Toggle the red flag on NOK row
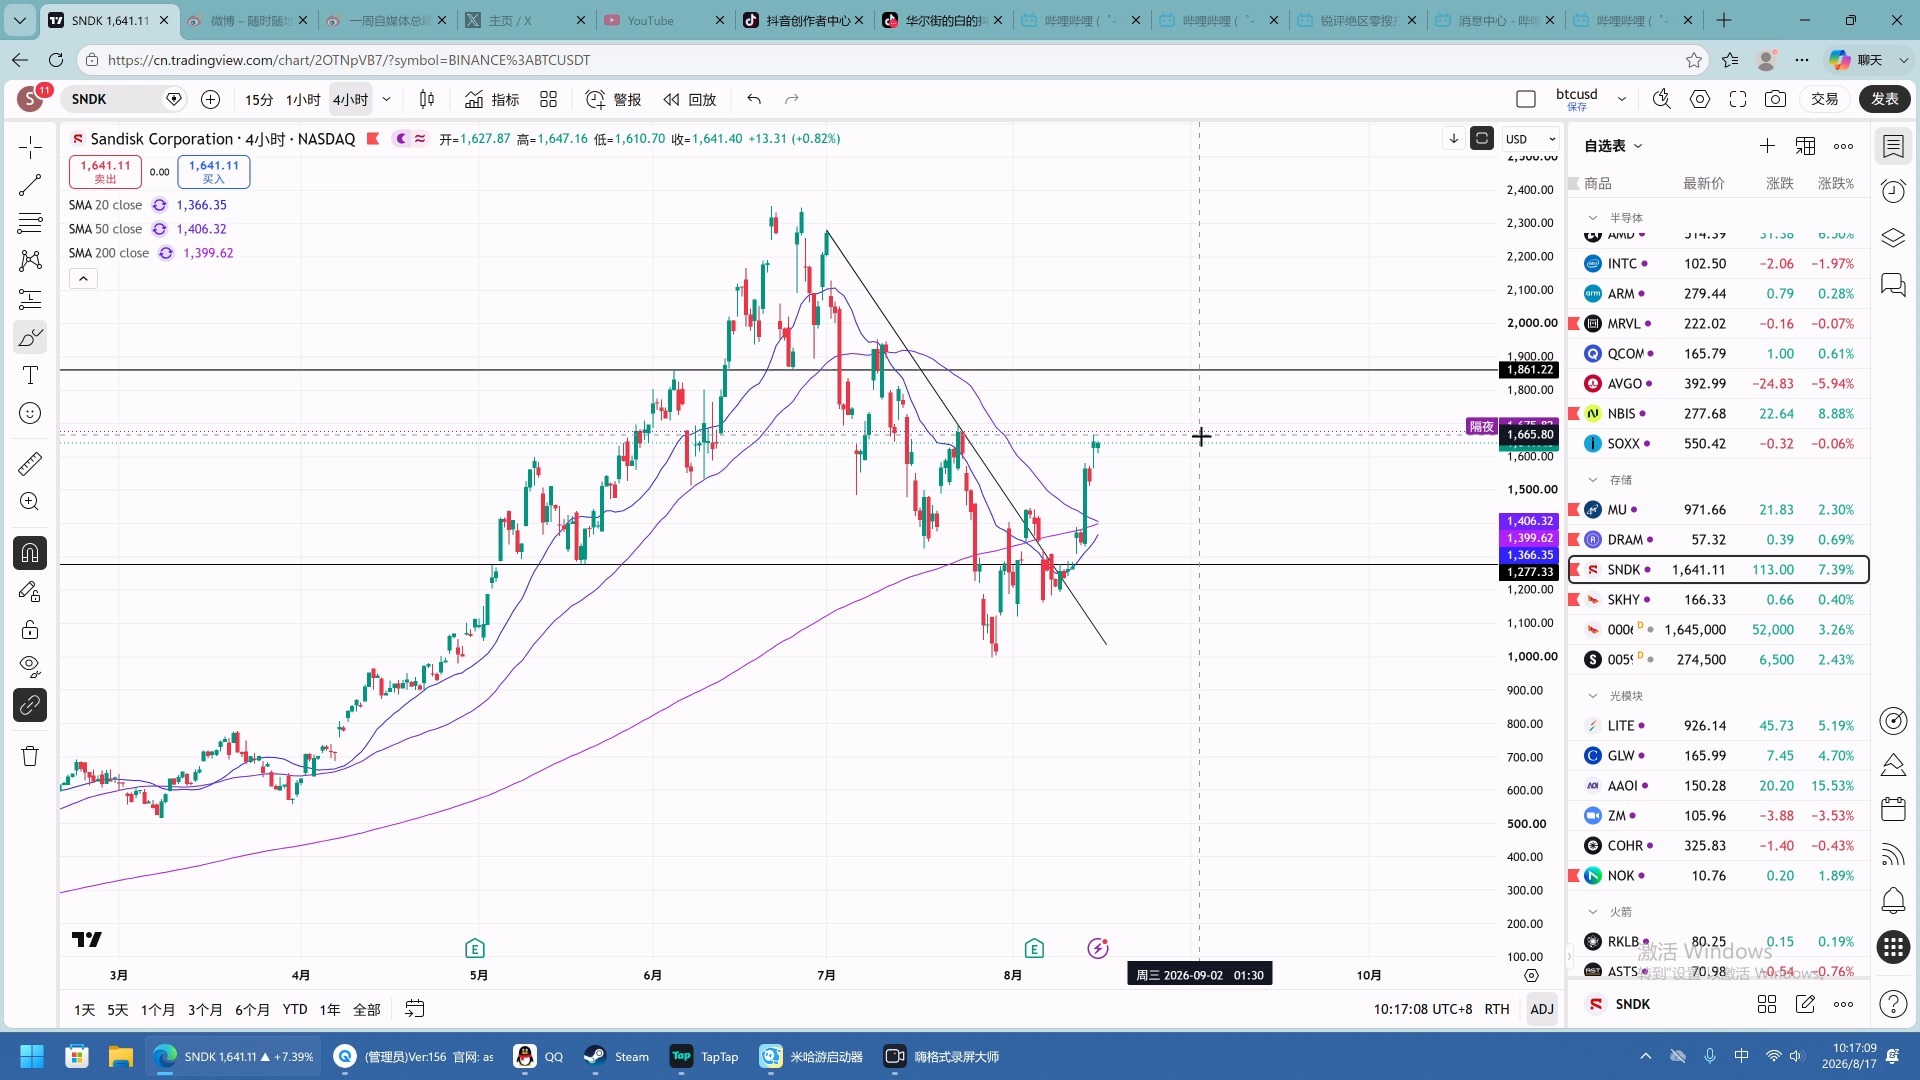This screenshot has height=1080, width=1920. 1574,876
